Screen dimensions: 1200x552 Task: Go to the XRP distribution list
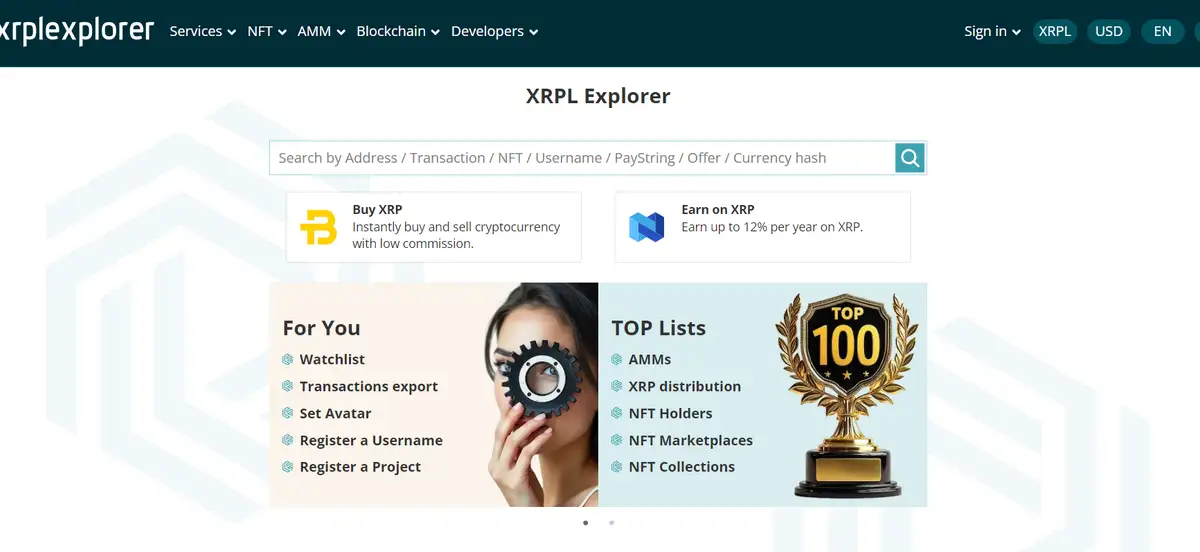pos(684,387)
